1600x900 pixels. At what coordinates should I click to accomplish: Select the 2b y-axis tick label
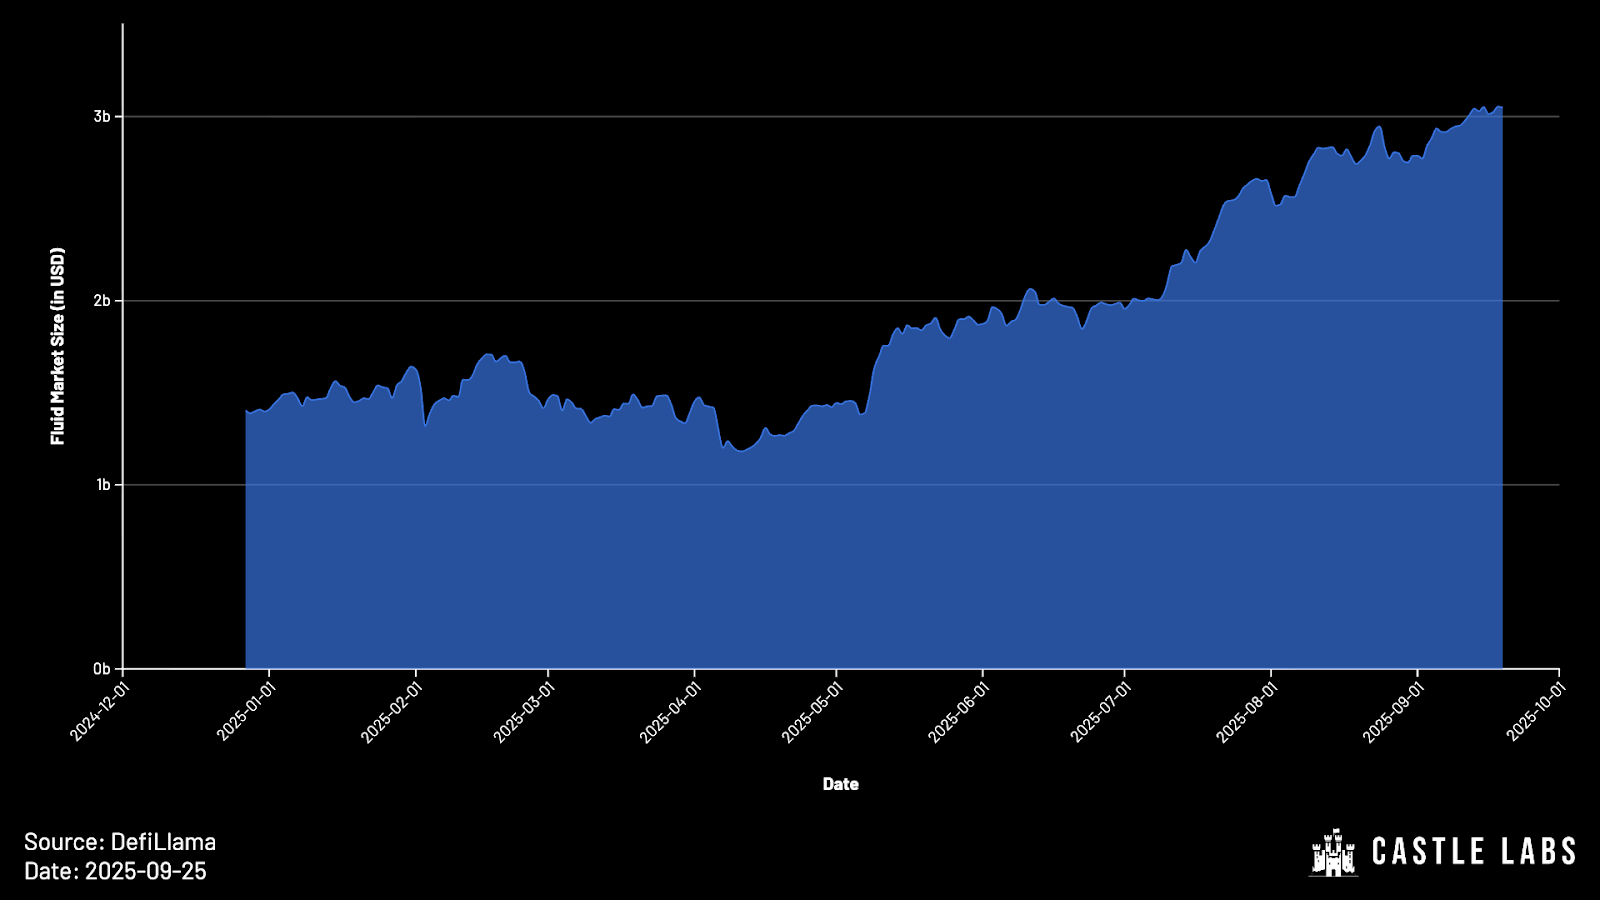point(102,301)
